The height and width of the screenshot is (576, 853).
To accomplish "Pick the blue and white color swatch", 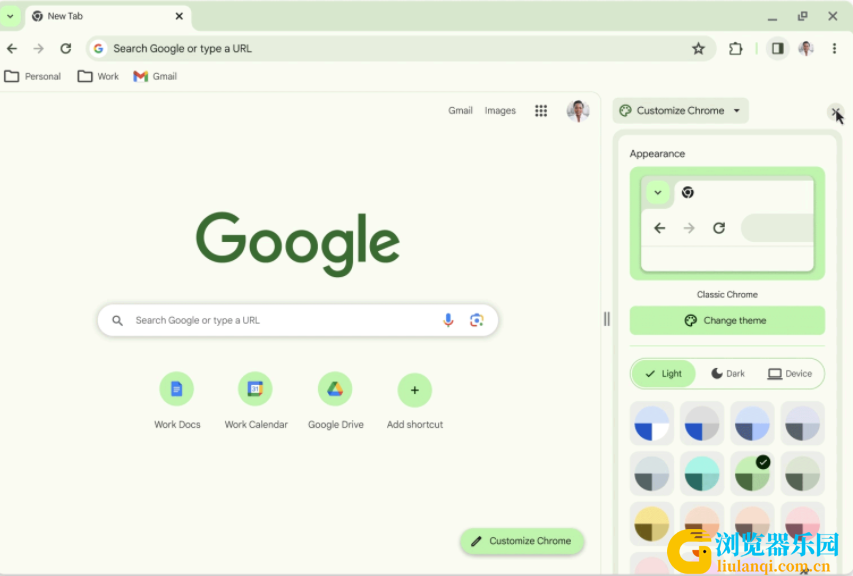I will click(x=652, y=424).
